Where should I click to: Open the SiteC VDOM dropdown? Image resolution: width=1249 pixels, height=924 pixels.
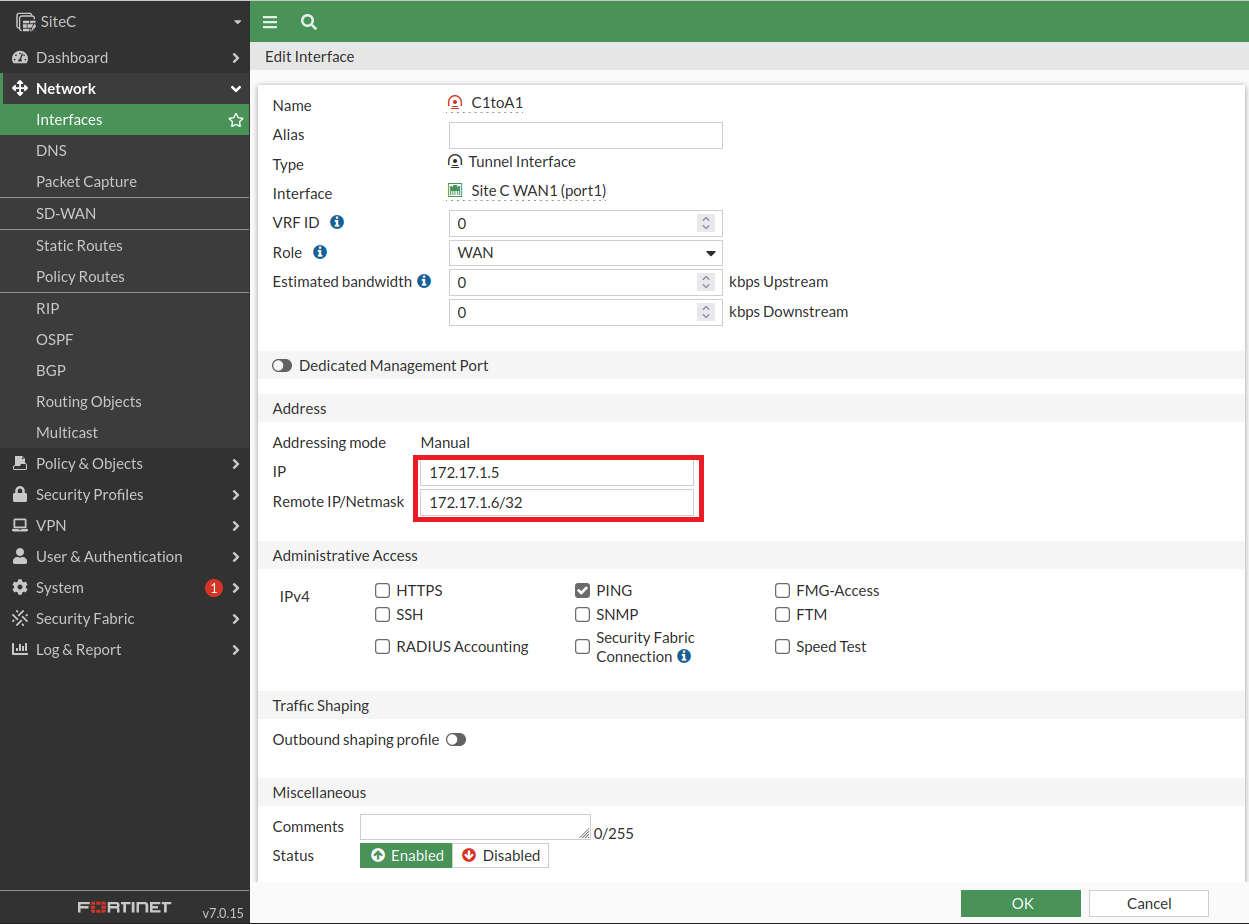tap(237, 22)
